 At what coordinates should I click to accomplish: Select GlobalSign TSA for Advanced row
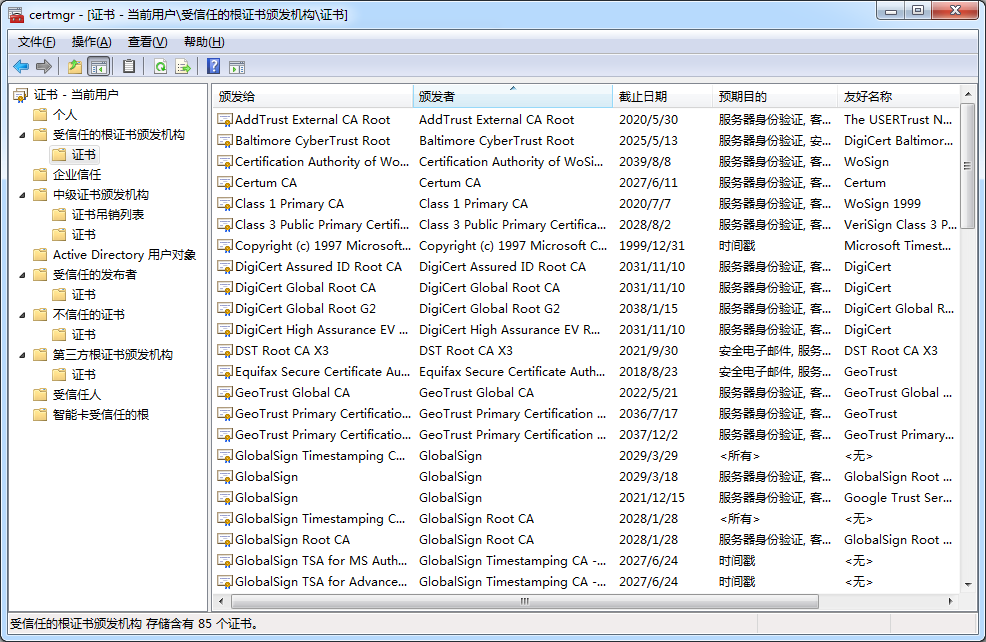pyautogui.click(x=586, y=582)
